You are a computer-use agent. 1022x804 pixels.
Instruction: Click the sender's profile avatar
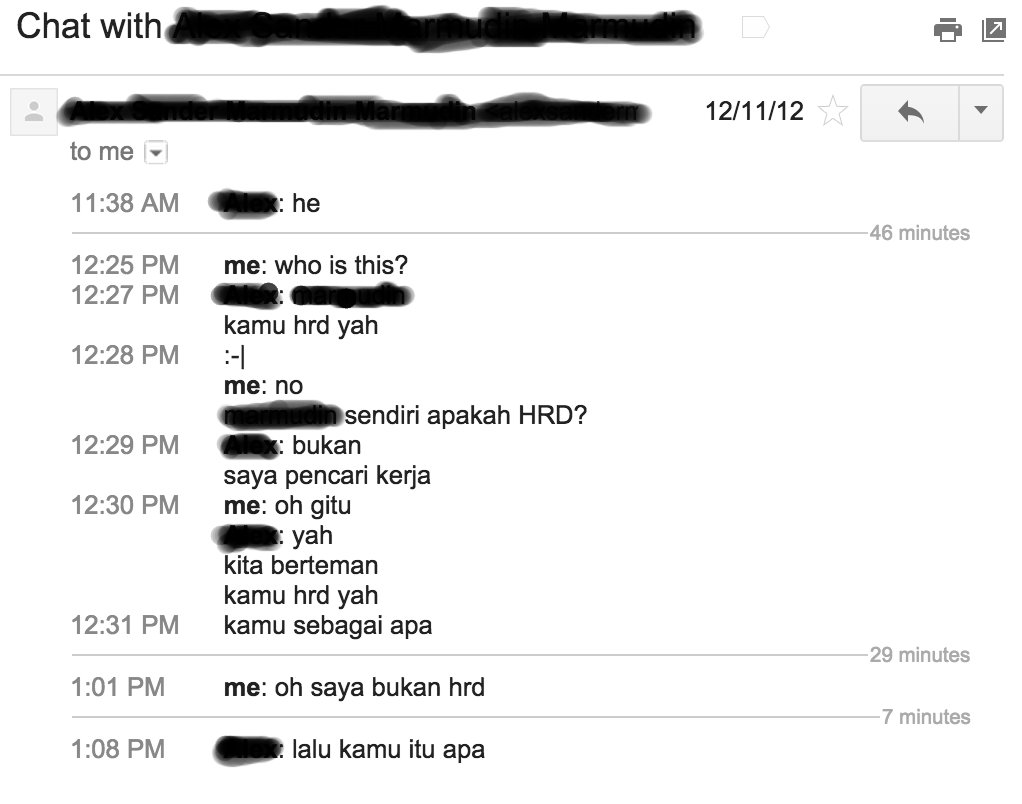click(x=34, y=112)
